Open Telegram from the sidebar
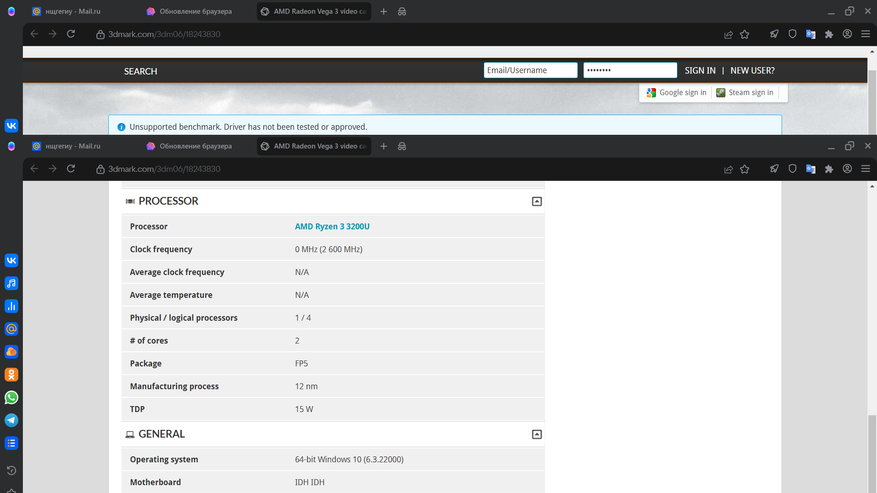877x493 pixels. point(11,420)
